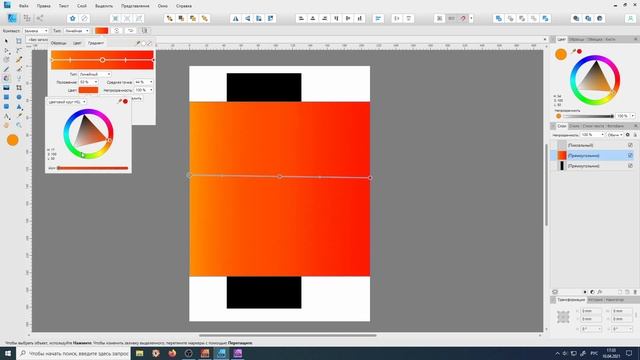This screenshot has width=640, height=360.
Task: Click the noise slider under popup color wheel
Action: coord(93,168)
